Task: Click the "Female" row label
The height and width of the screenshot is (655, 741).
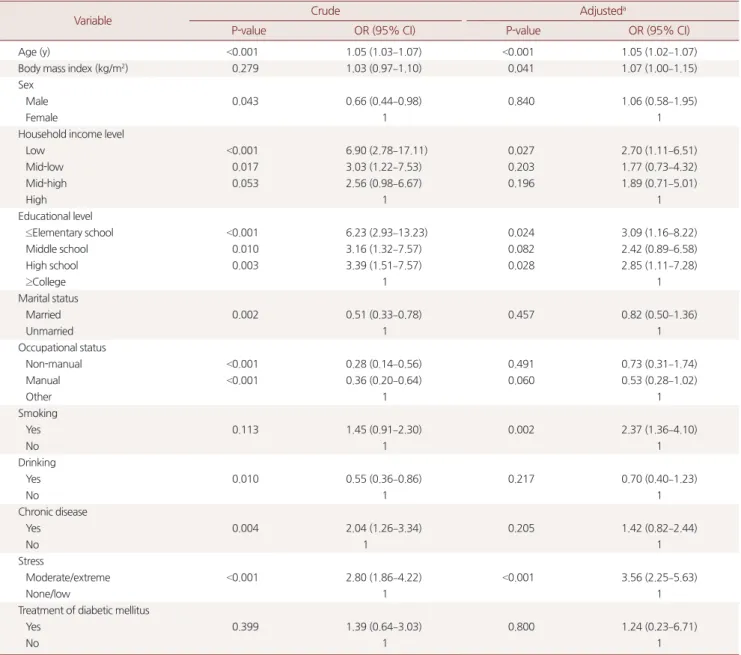Action: [x=42, y=118]
